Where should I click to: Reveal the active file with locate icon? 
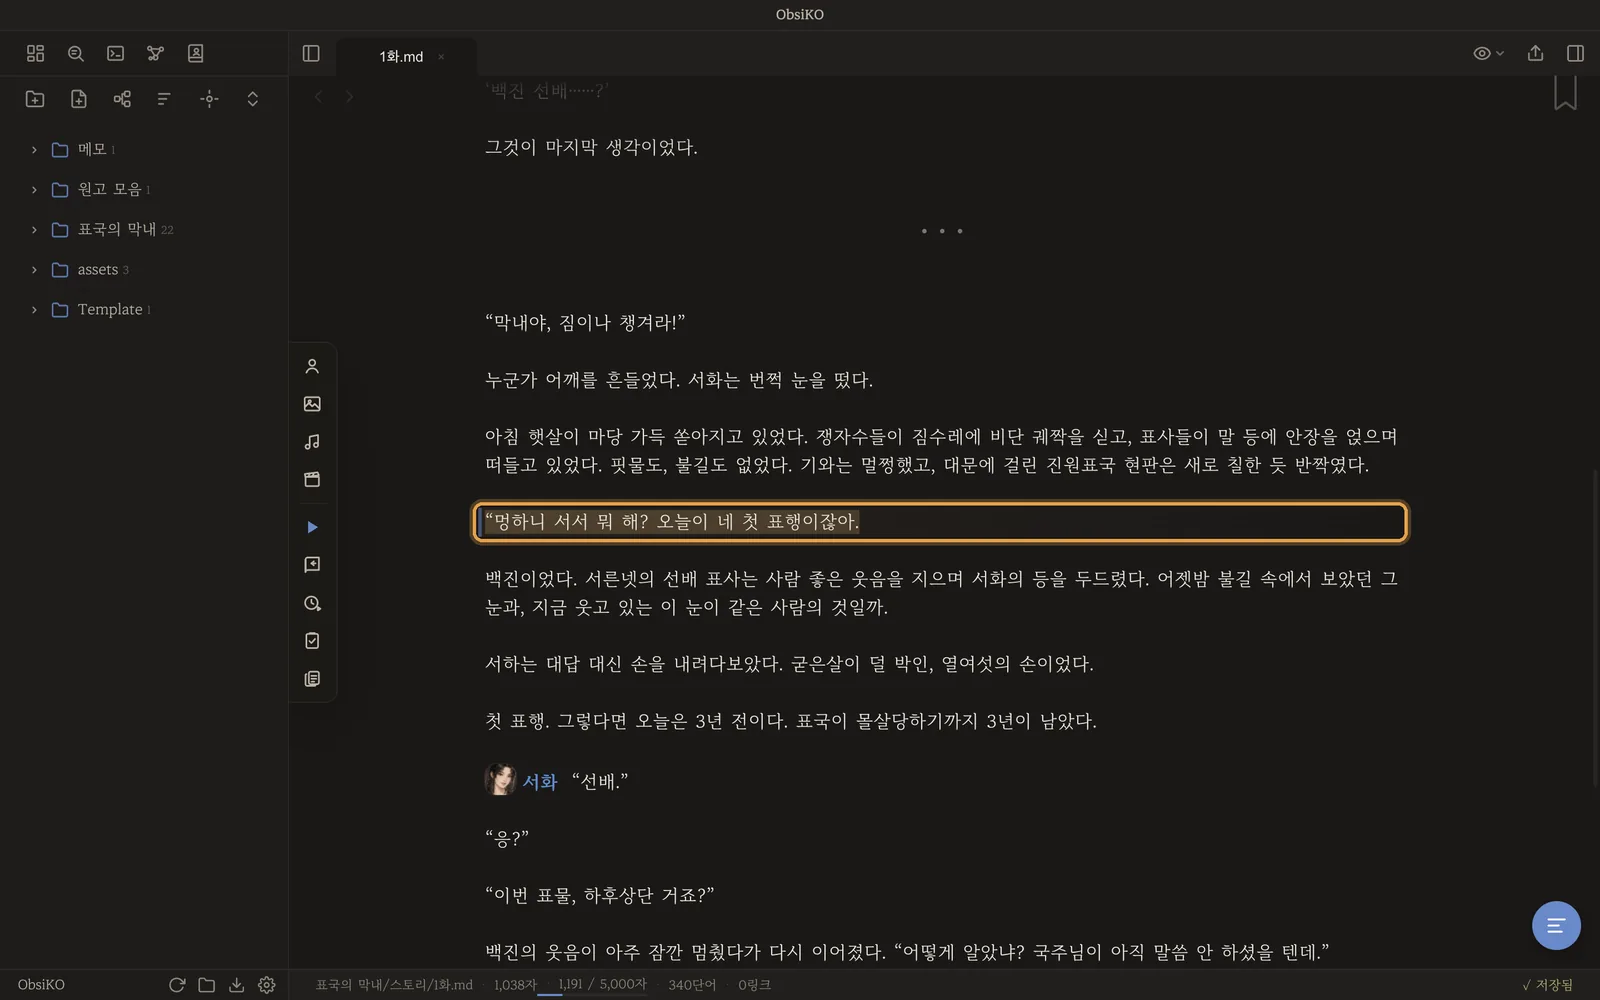click(209, 99)
